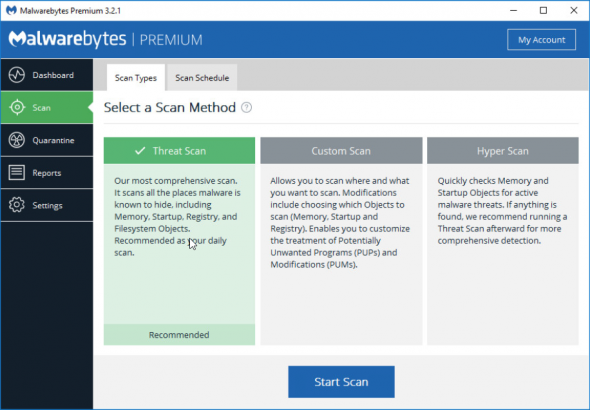Start the scan with Start Scan button
Screen dimensions: 590x410
[x=341, y=382]
